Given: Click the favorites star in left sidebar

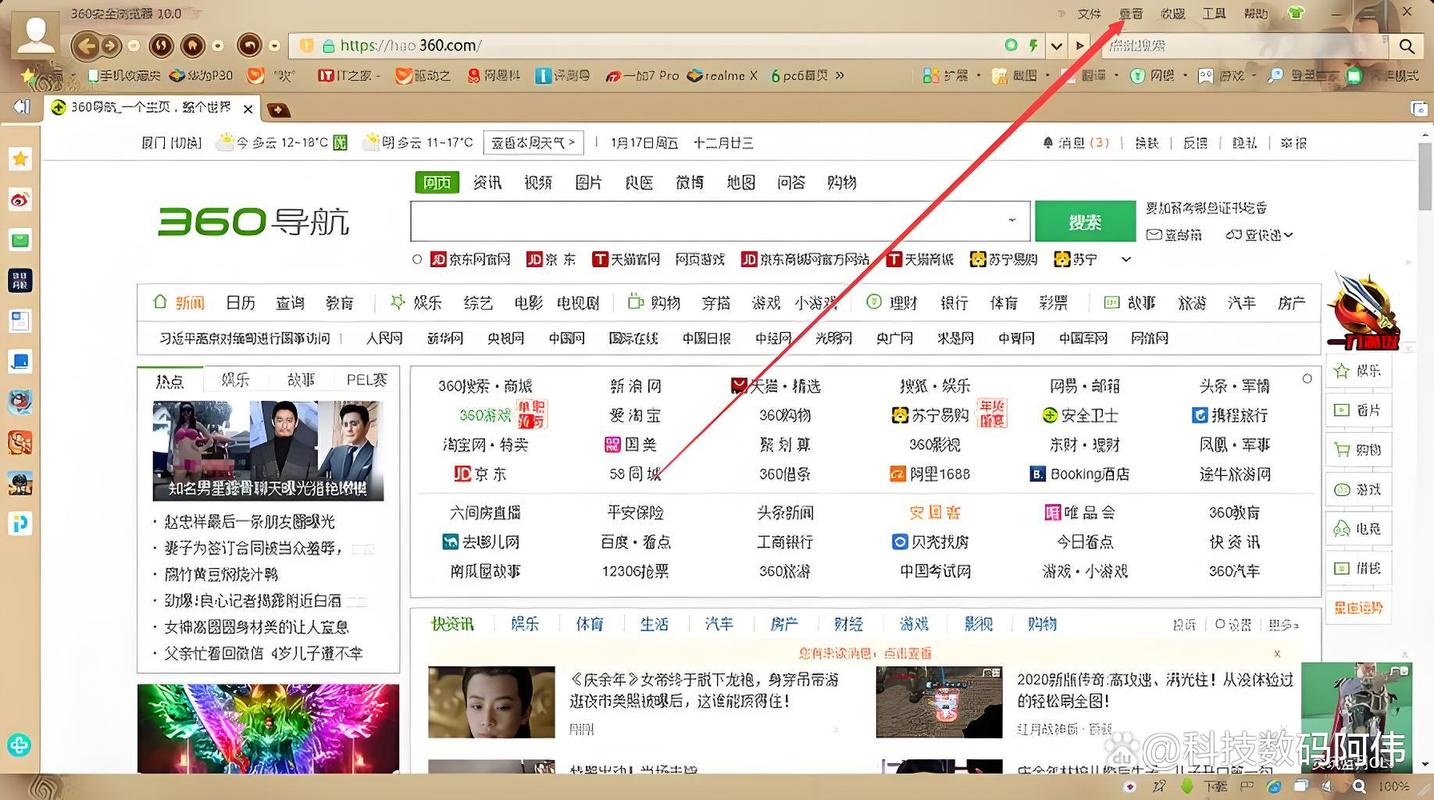Looking at the screenshot, I should [20, 158].
